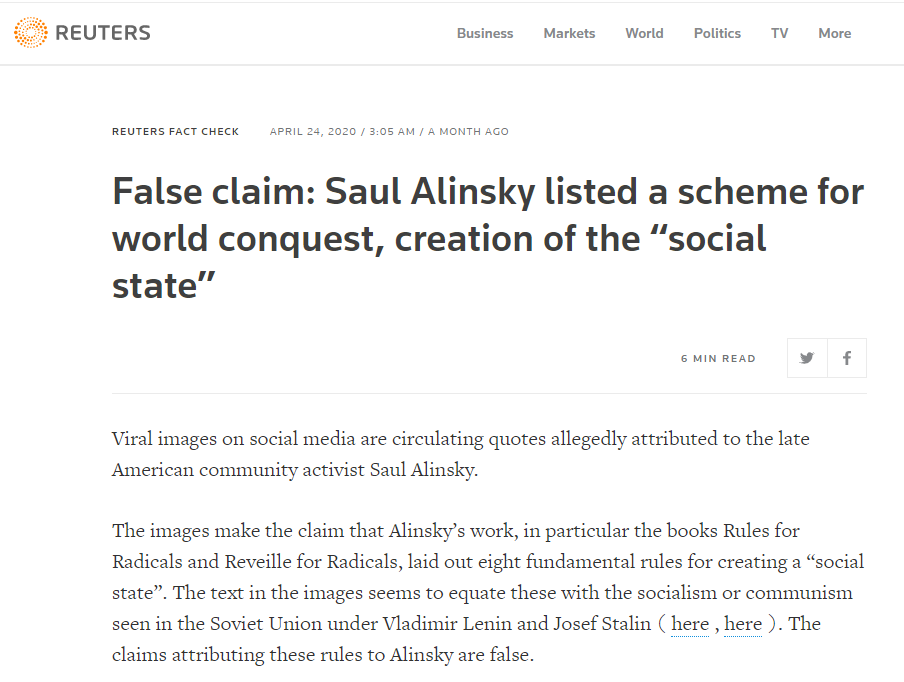Click the paragraph mentioning Rules for Radicals

coord(488,593)
